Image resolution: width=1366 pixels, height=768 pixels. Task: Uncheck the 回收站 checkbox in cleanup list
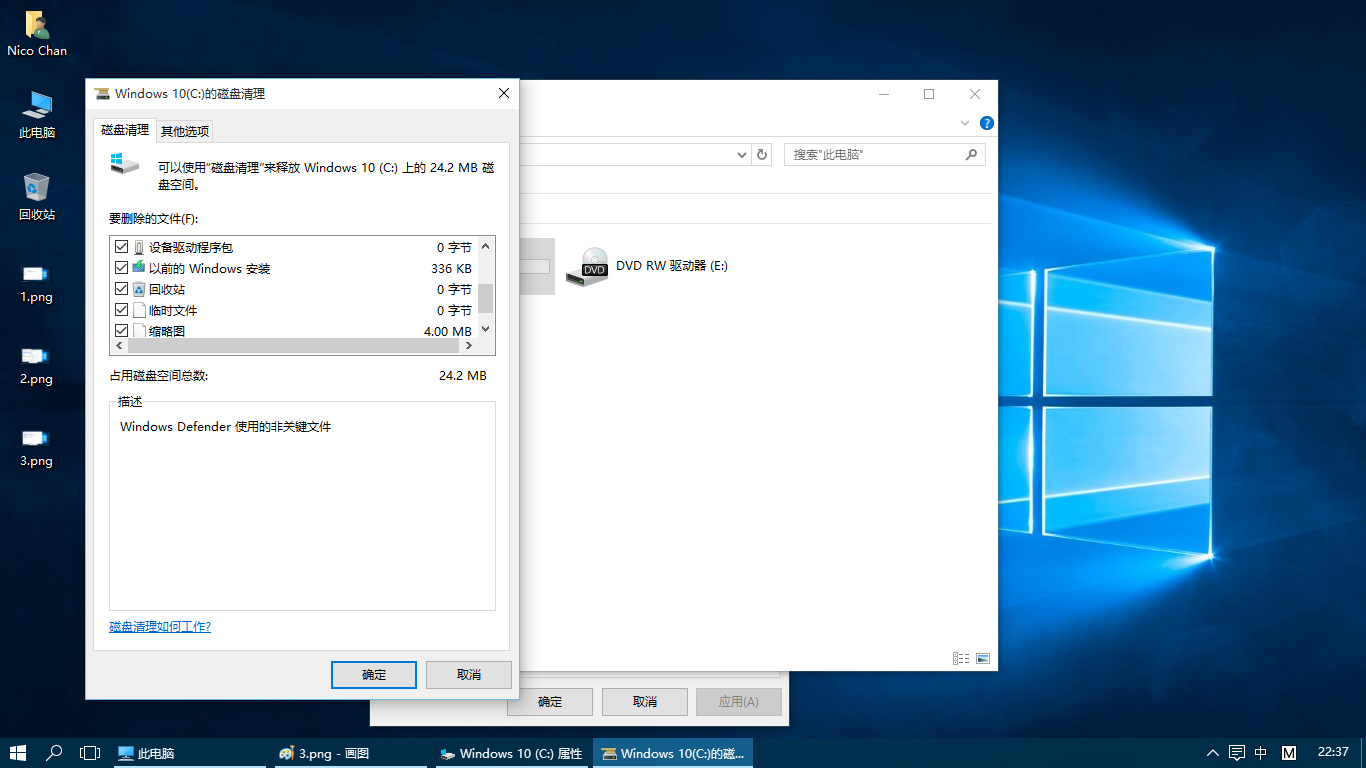(122, 289)
